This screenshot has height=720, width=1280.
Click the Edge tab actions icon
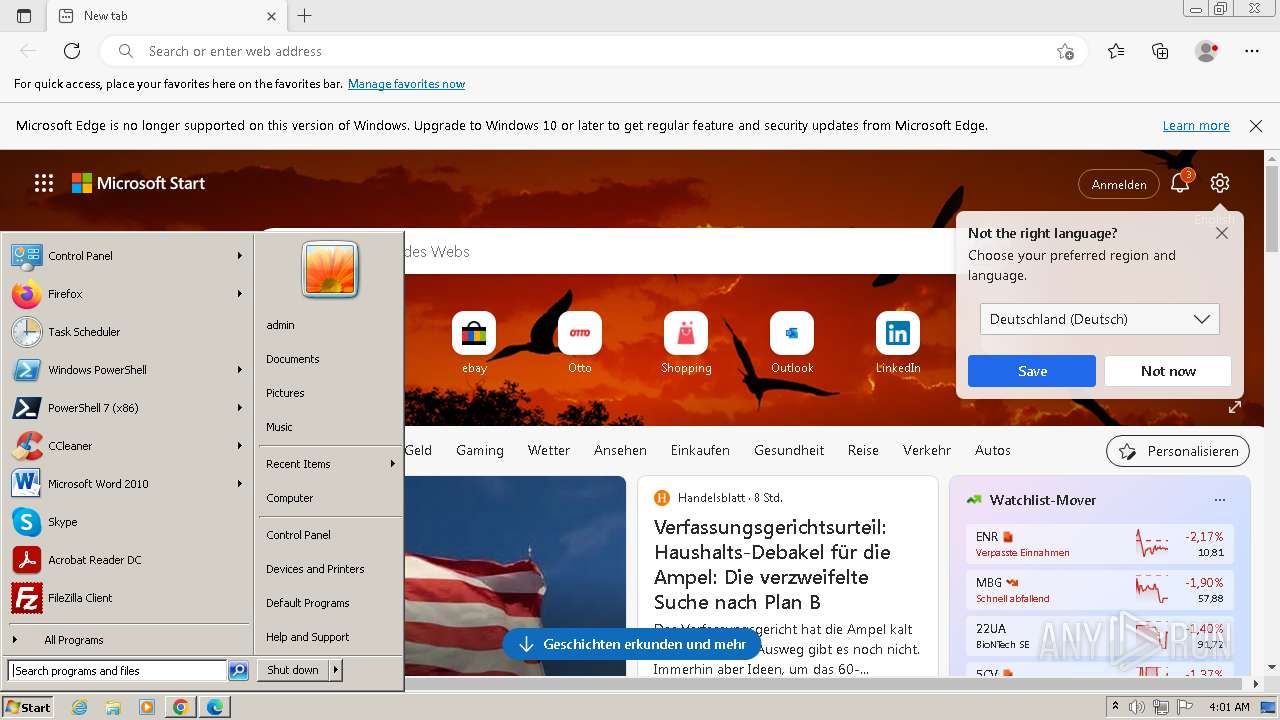coord(24,16)
